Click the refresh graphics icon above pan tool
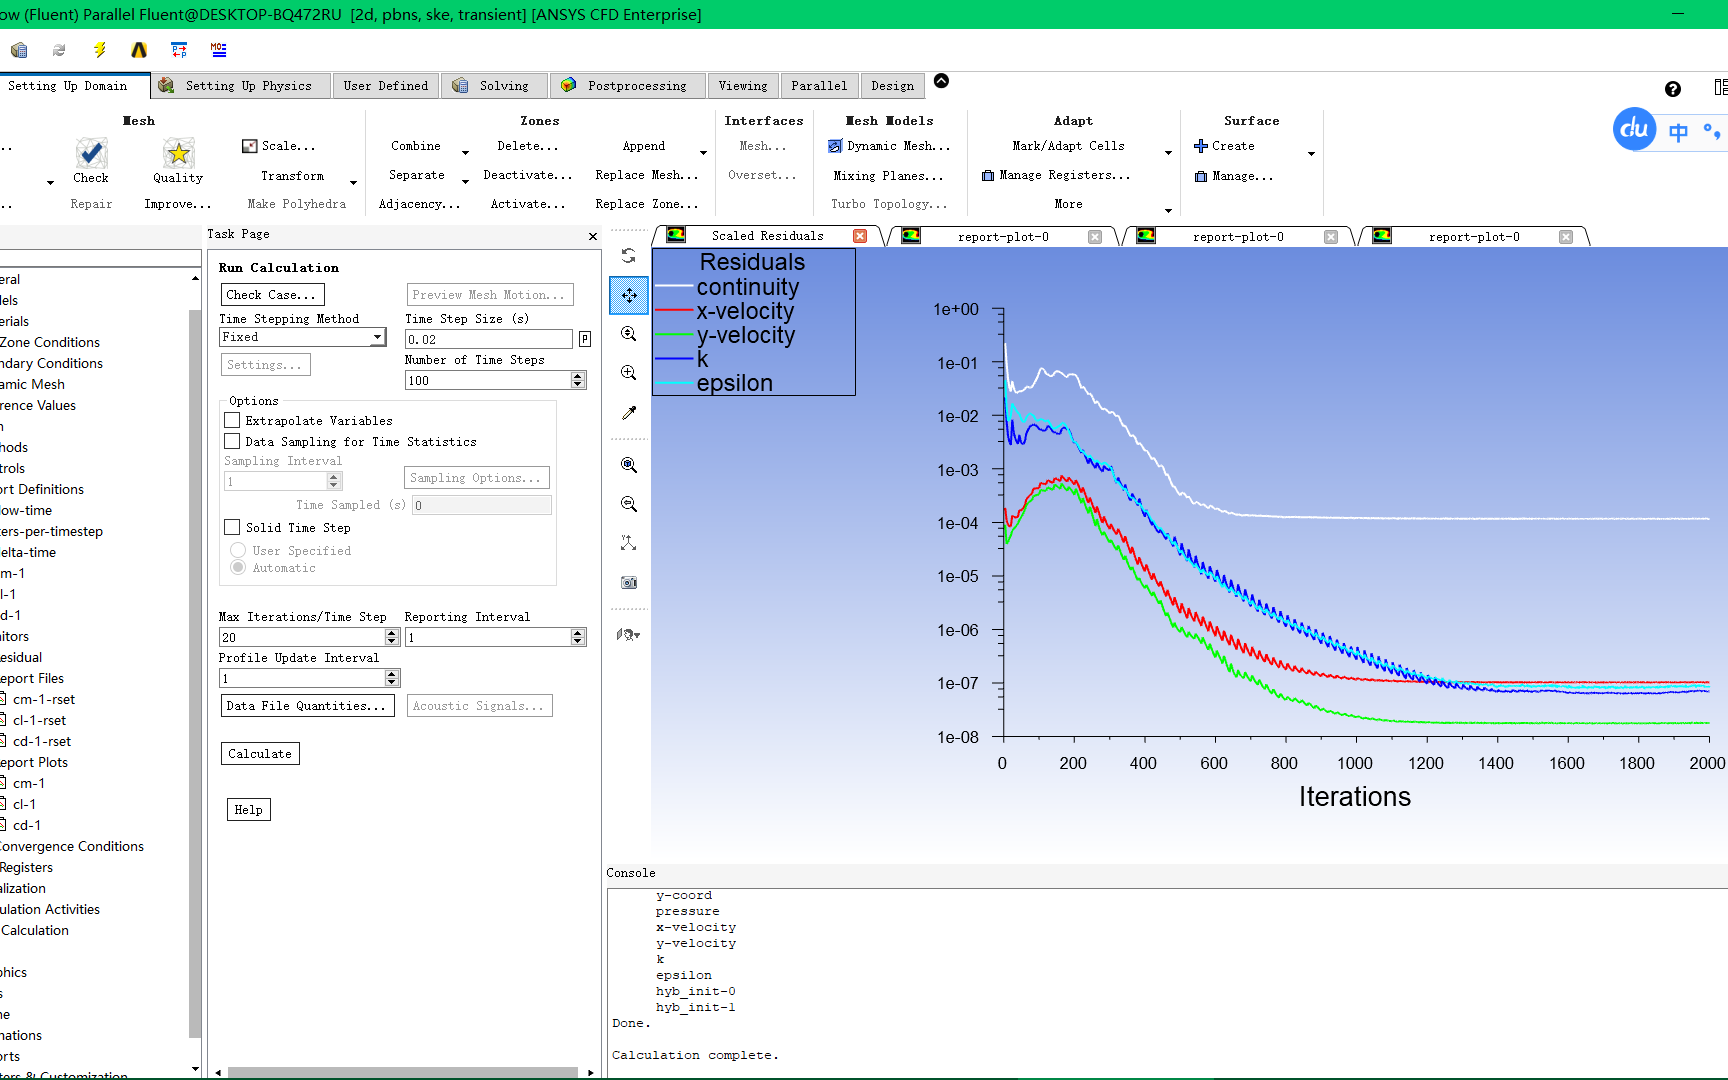The width and height of the screenshot is (1728, 1080). pos(629,256)
